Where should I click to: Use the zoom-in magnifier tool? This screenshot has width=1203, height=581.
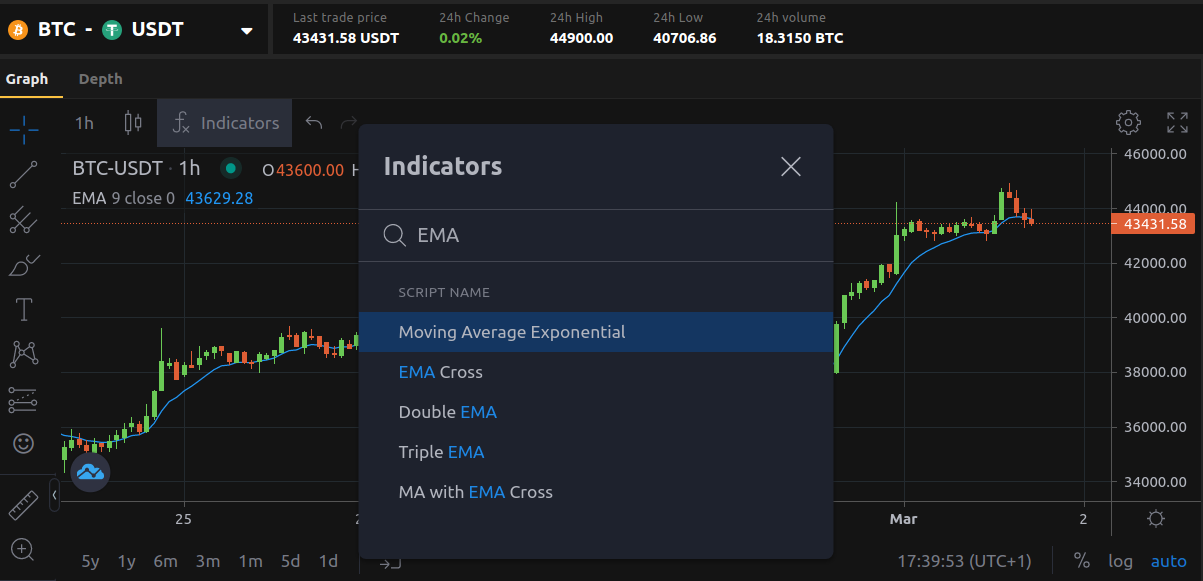coord(23,550)
